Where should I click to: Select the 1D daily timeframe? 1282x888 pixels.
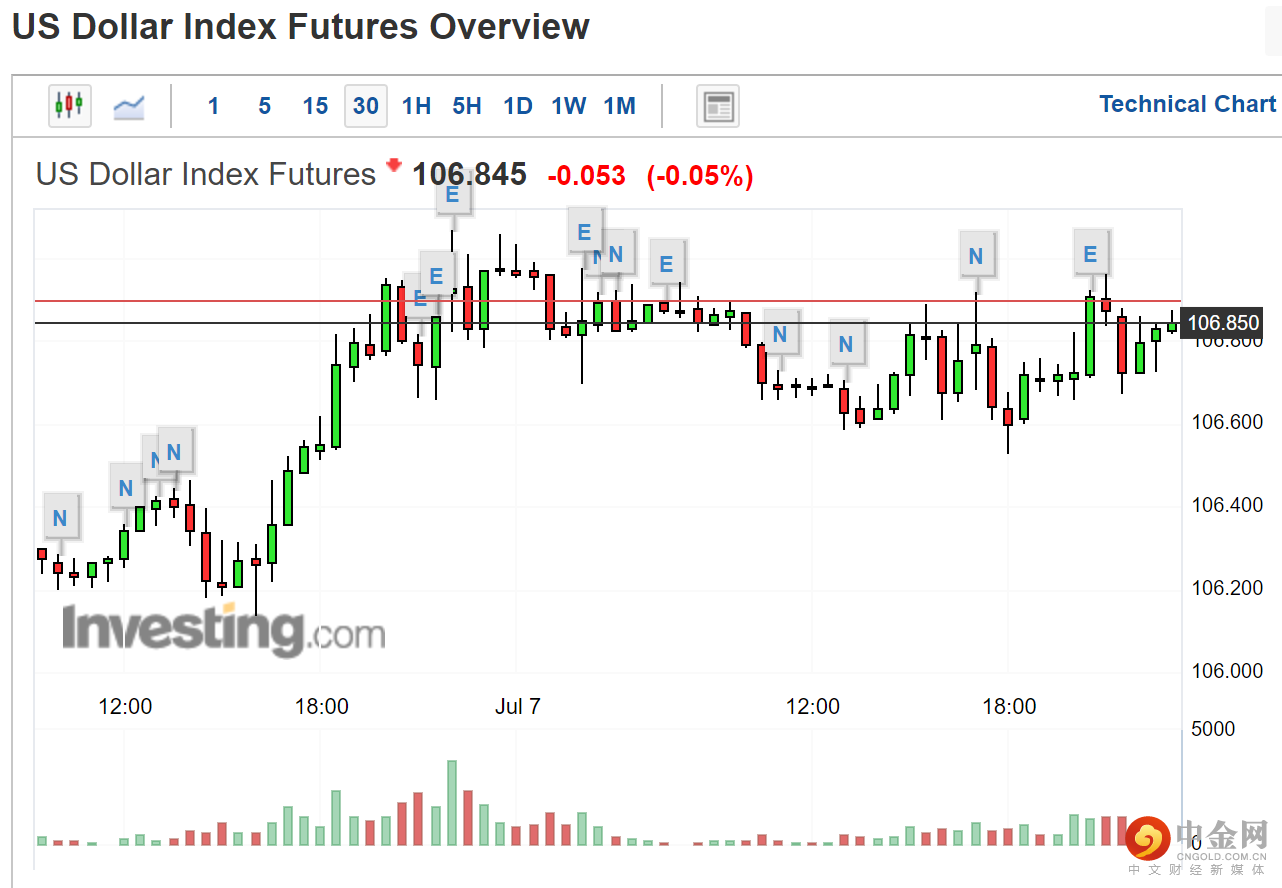click(518, 106)
